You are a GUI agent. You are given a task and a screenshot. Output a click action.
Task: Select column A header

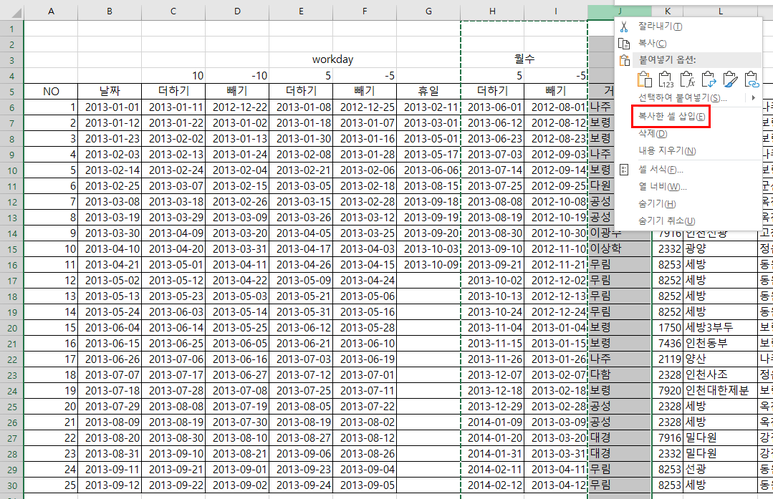pos(51,11)
